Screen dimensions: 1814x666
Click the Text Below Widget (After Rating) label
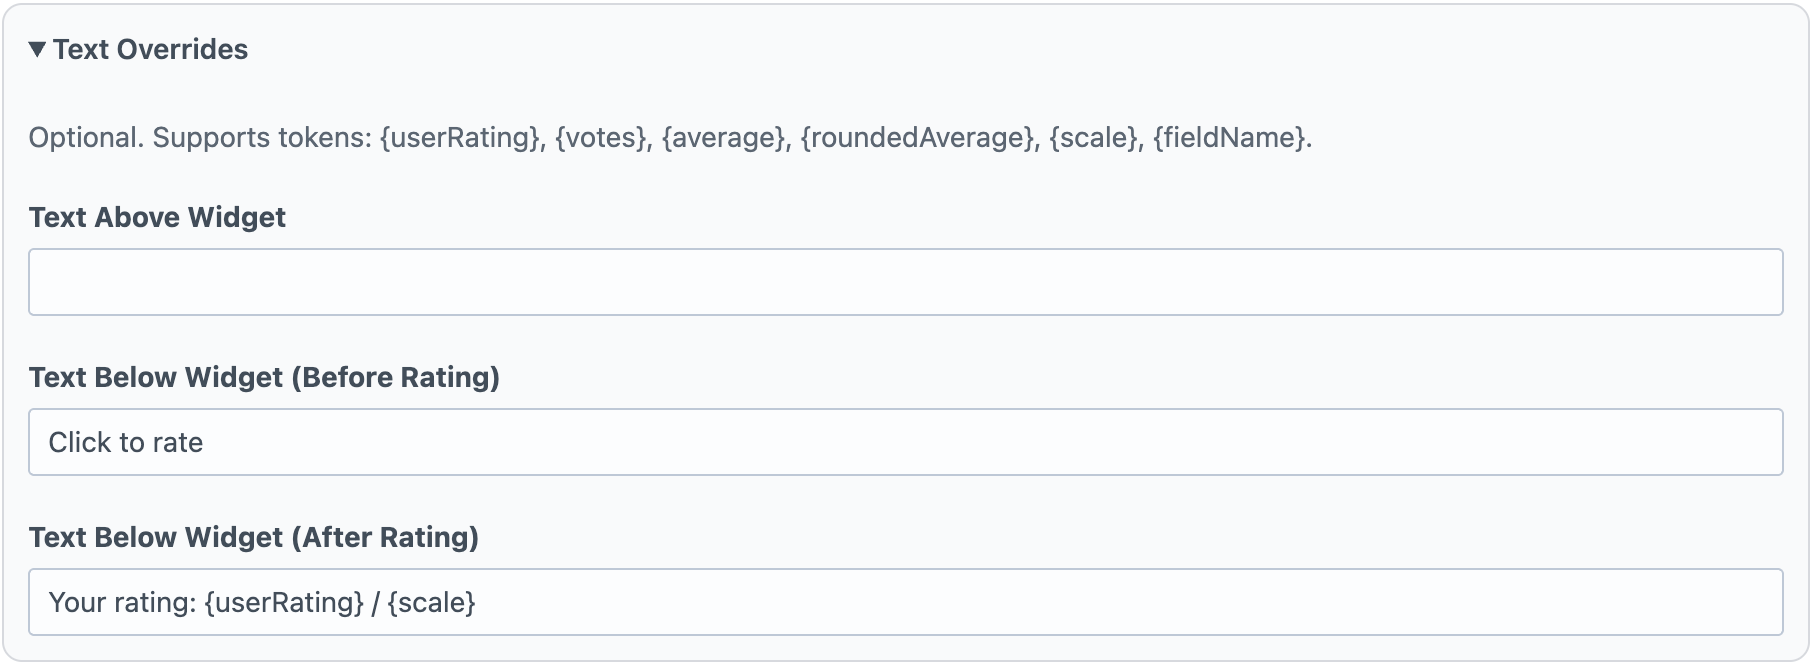coord(253,537)
